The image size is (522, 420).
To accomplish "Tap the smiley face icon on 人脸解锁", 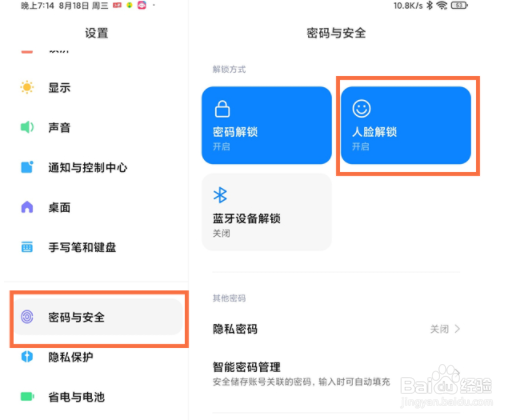I will pos(361,109).
